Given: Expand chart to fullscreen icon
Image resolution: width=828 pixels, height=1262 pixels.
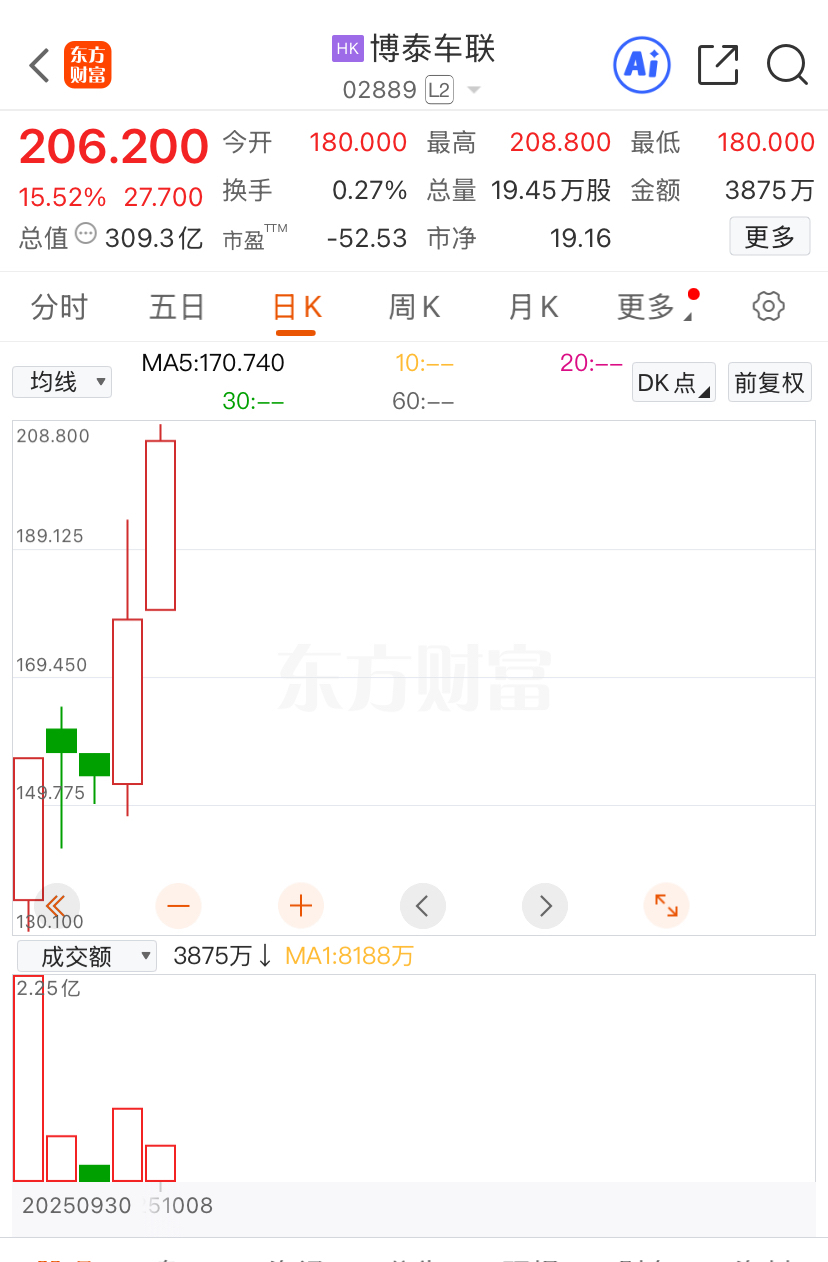Looking at the screenshot, I should [666, 906].
